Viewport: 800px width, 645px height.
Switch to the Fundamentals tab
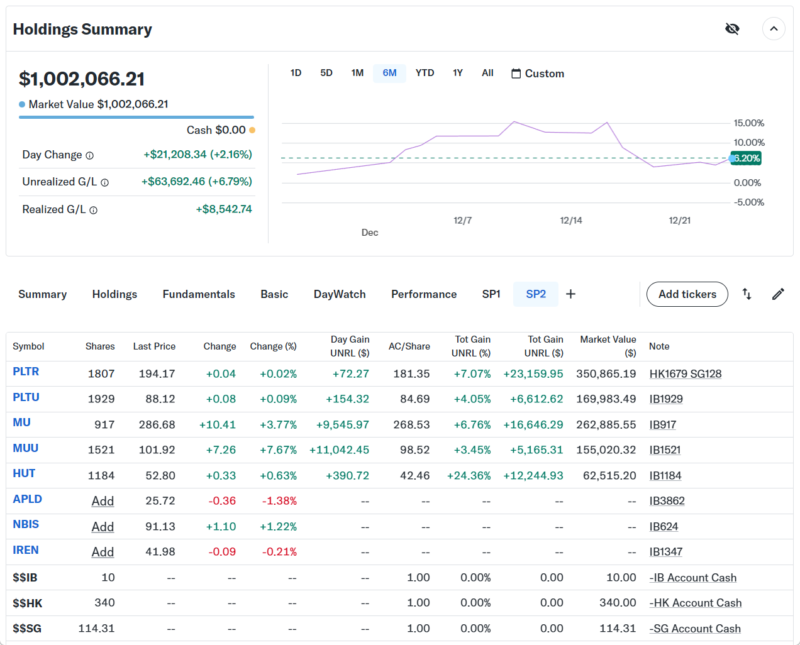[199, 294]
